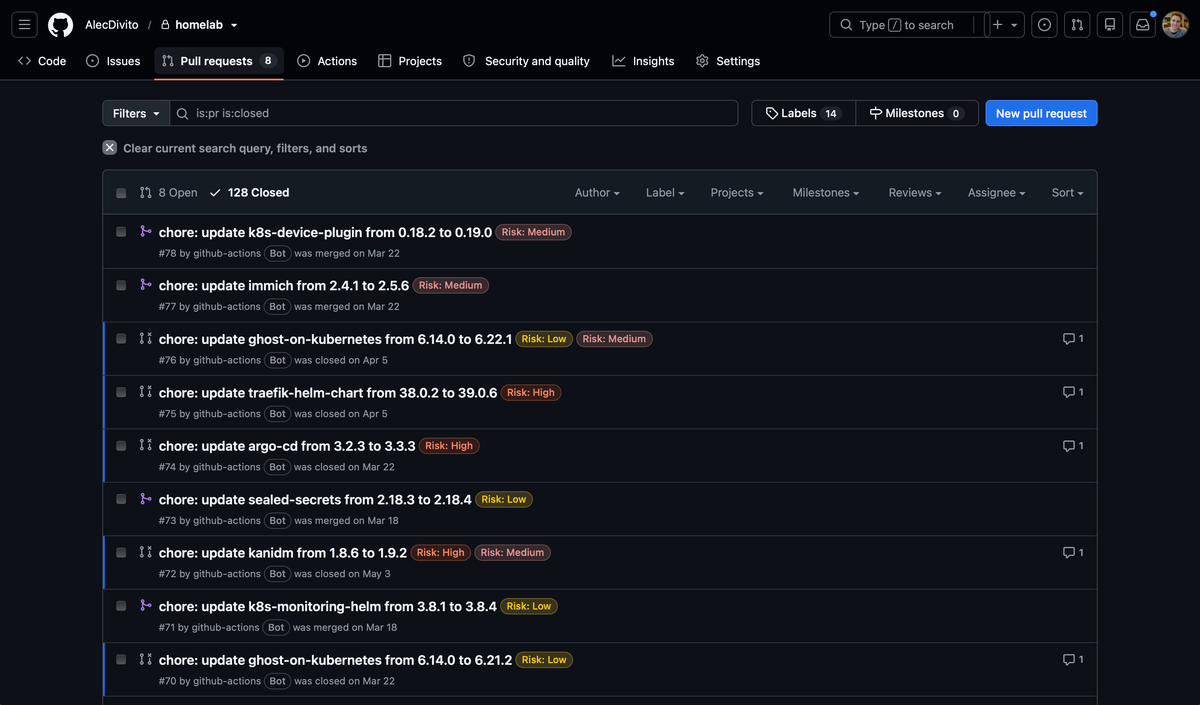
Task: Select the kanidm PR checkbox
Action: click(121, 553)
